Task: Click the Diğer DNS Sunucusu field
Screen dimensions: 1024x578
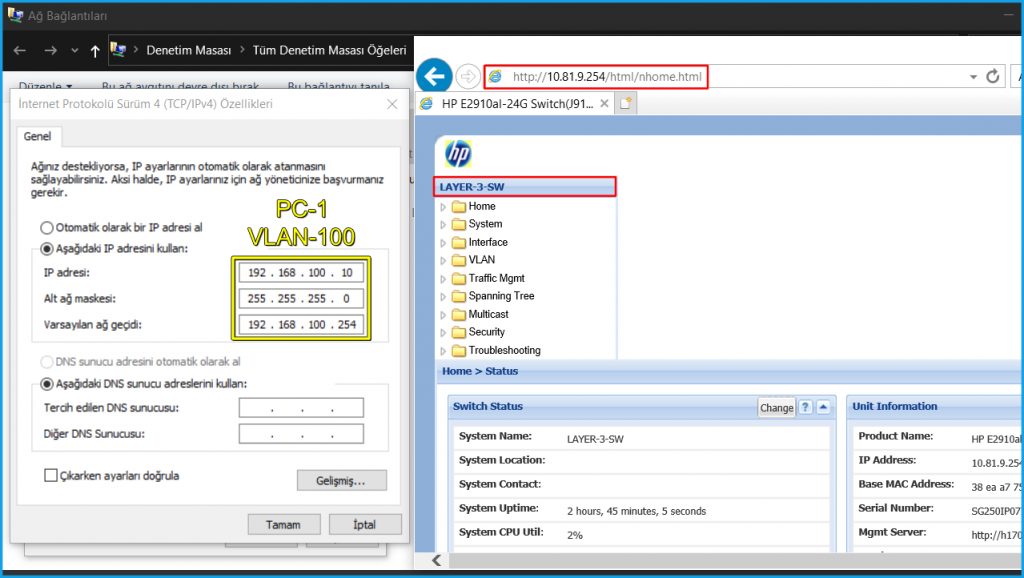Action: (x=301, y=434)
